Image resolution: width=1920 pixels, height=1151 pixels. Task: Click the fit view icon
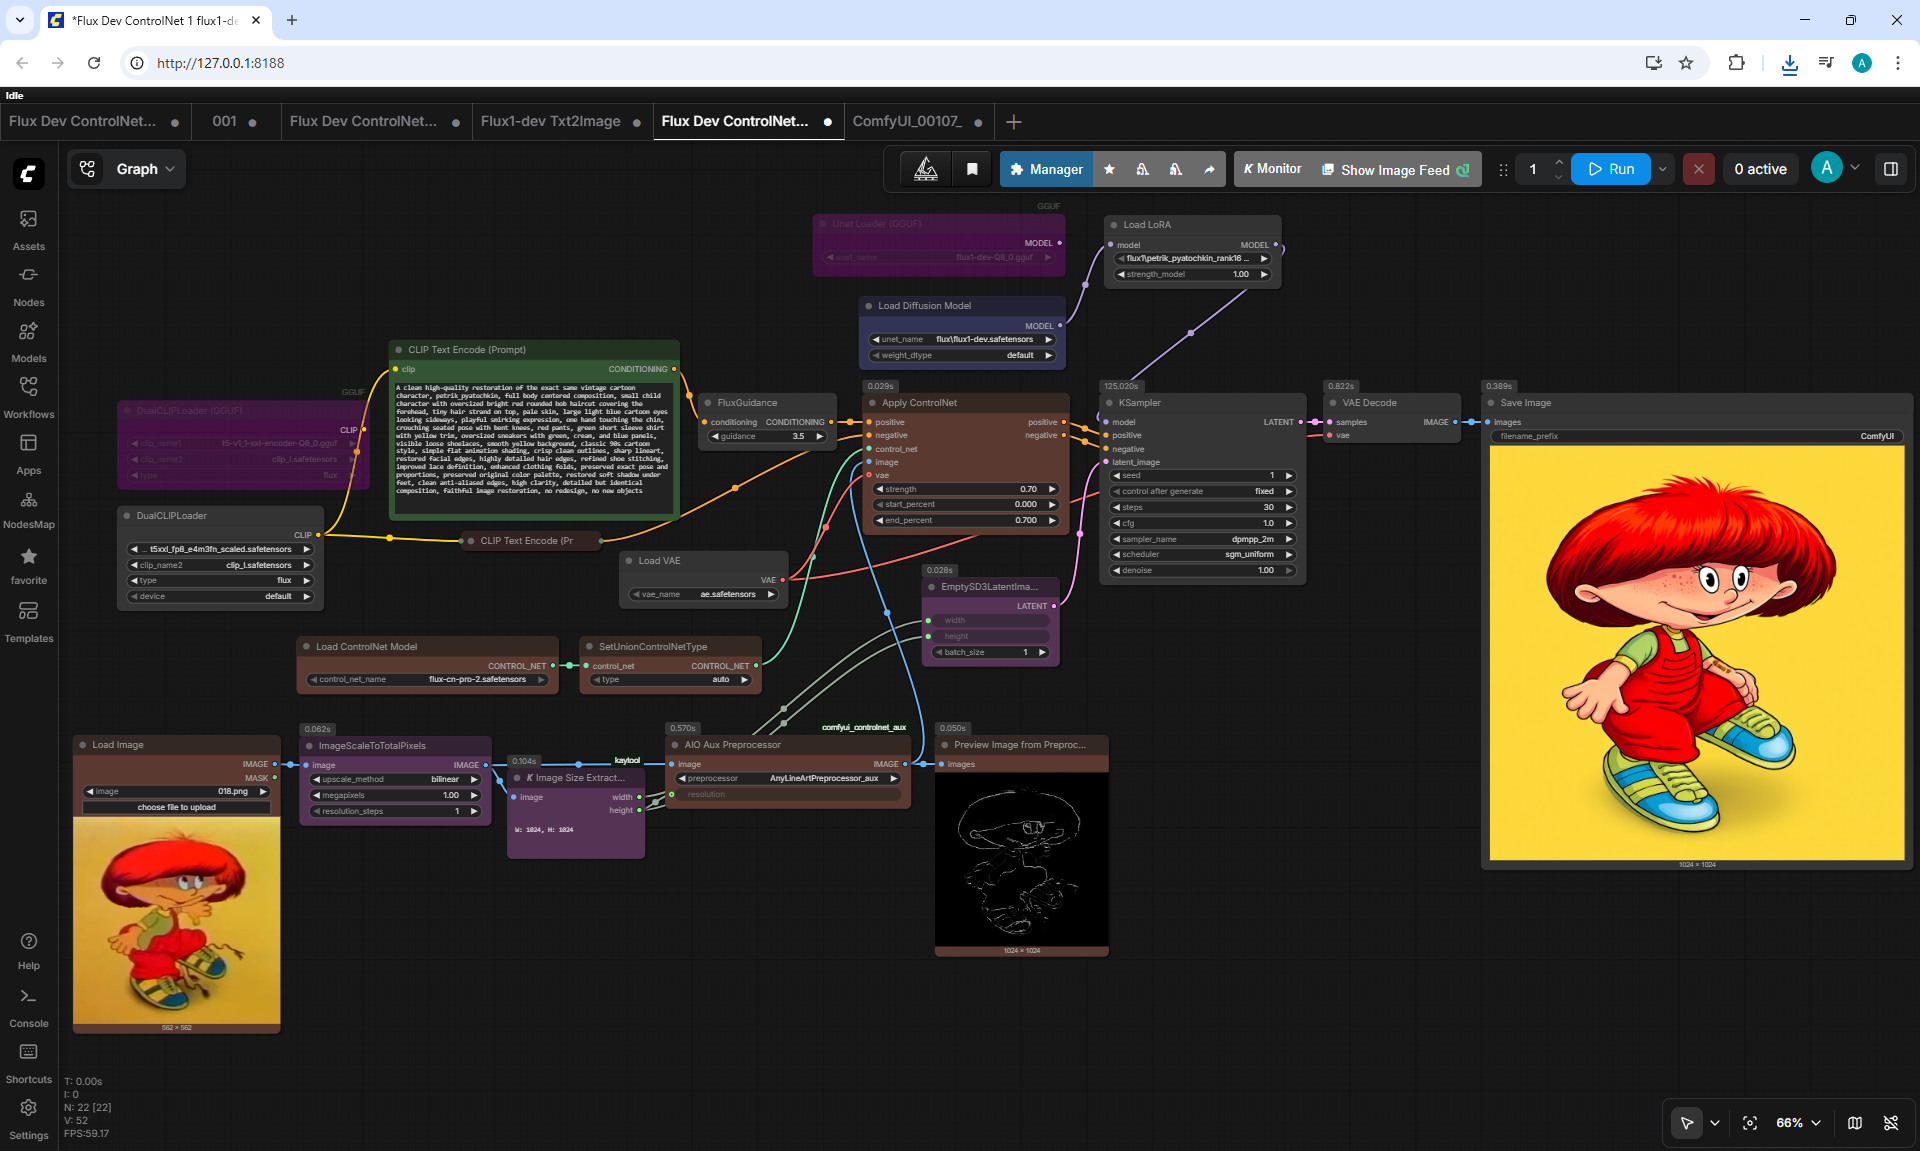1750,1123
